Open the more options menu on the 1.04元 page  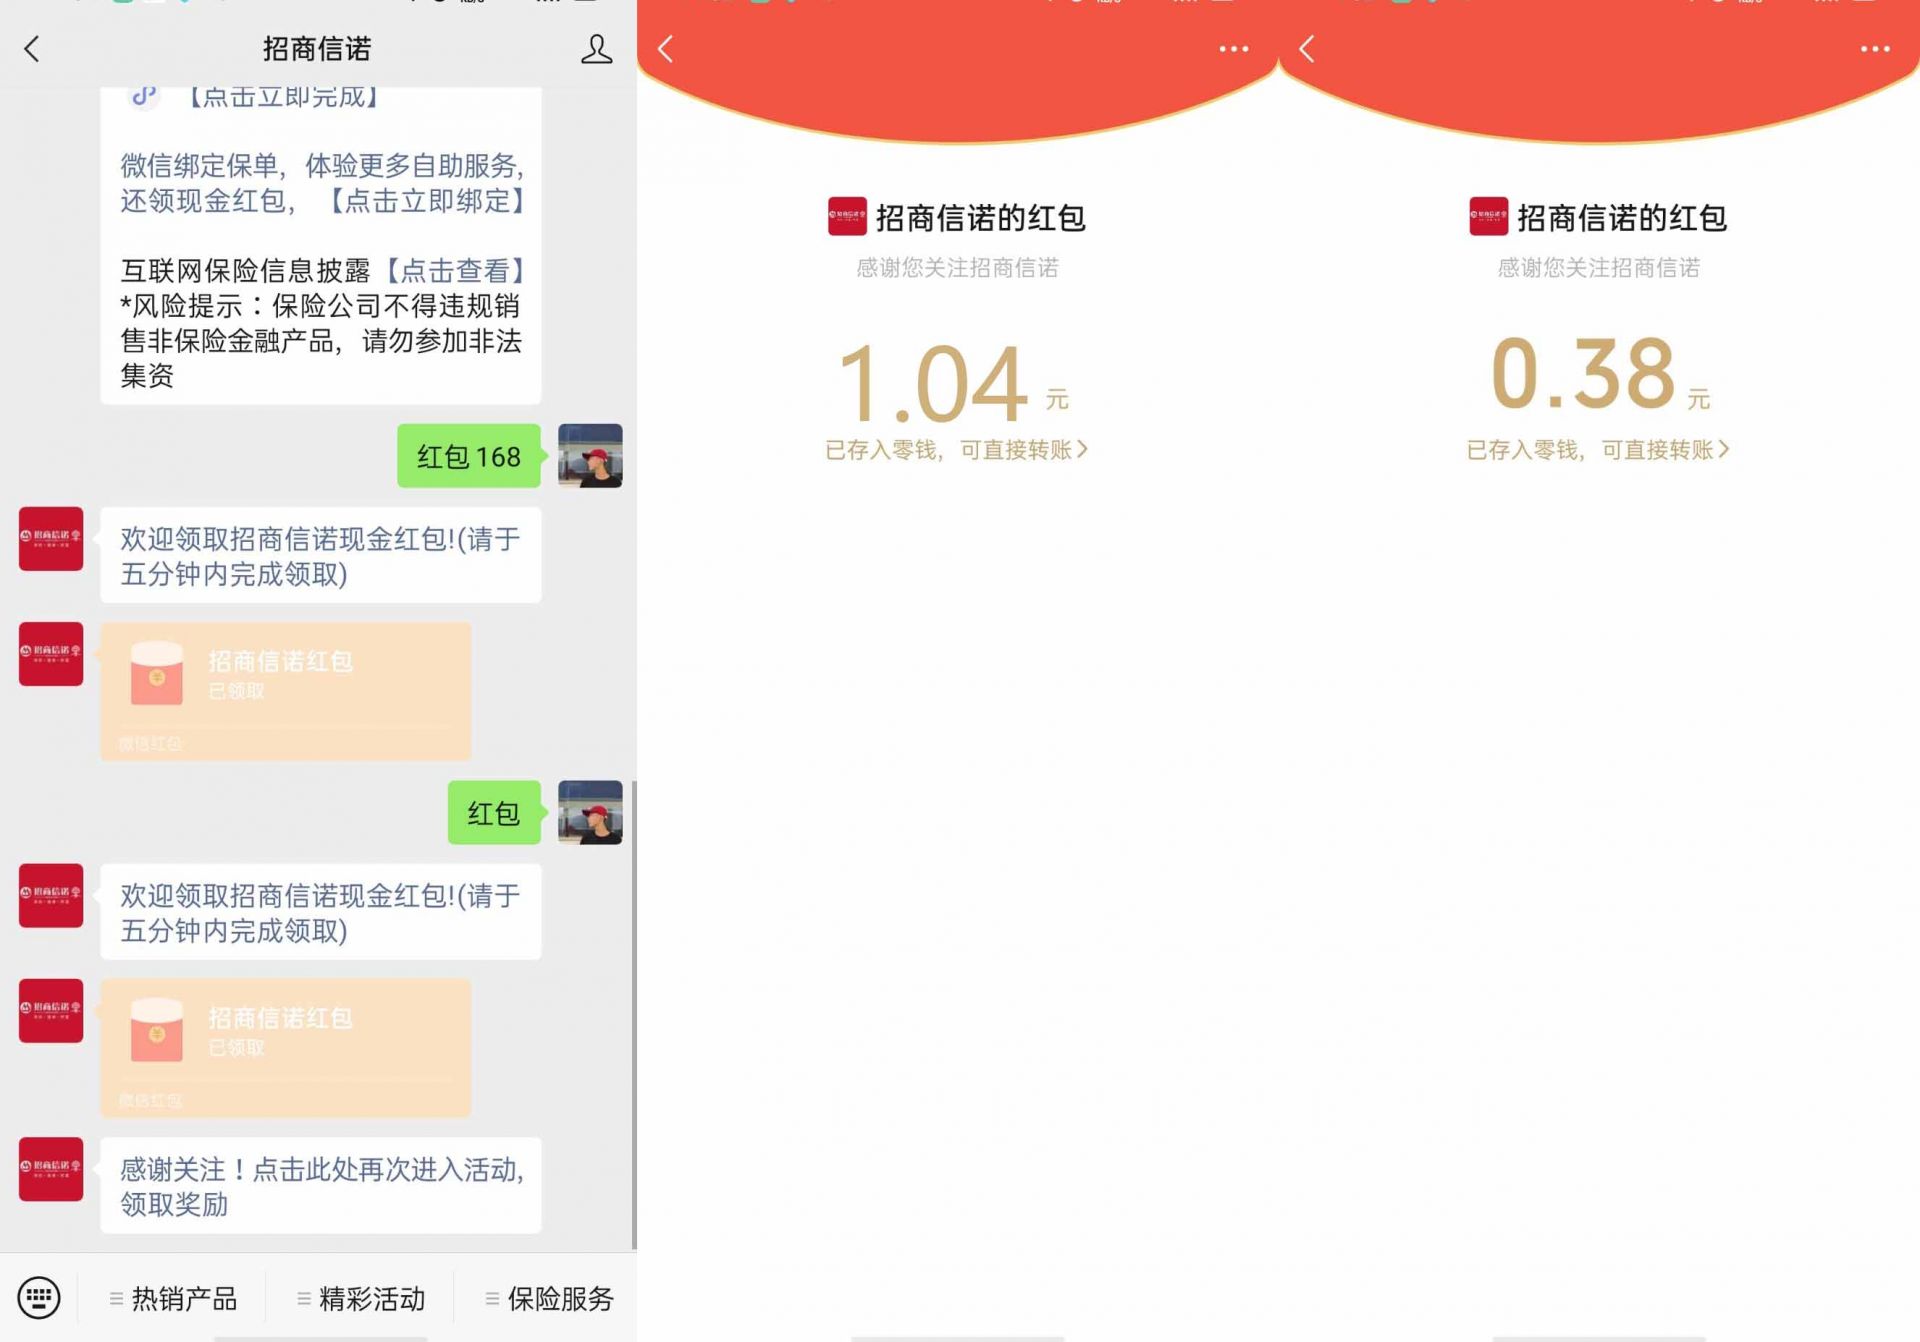tap(1233, 48)
